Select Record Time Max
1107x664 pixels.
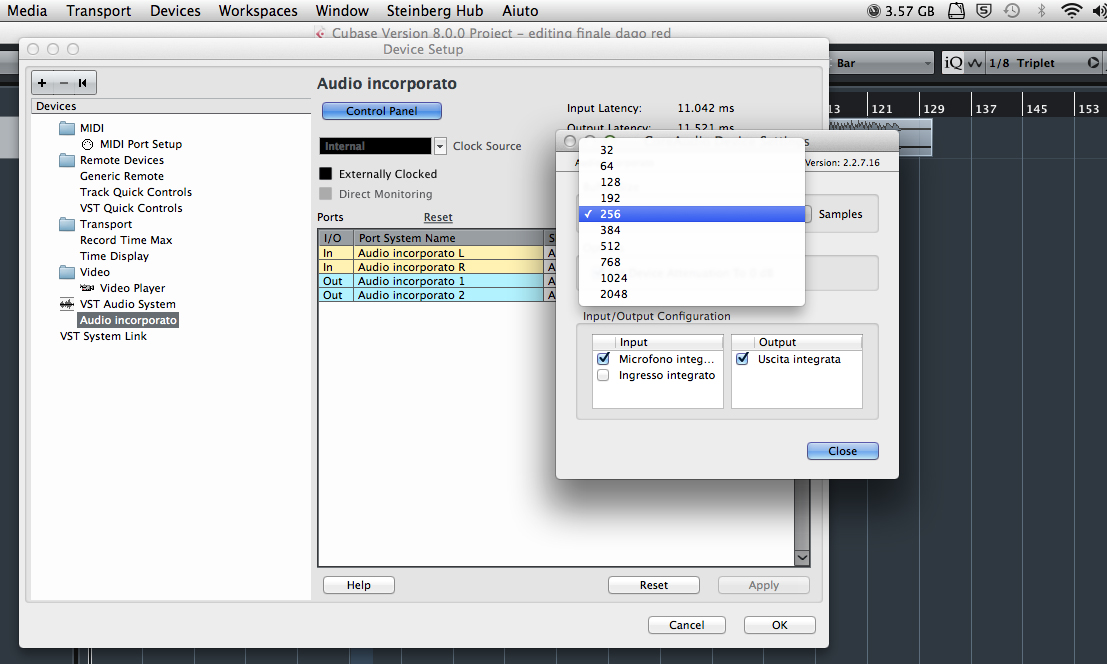(126, 240)
